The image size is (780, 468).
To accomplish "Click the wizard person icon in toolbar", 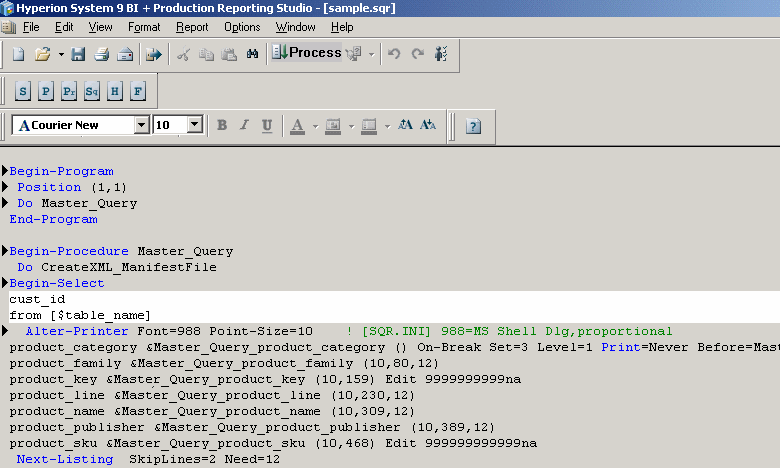I will pyautogui.click(x=441, y=53).
